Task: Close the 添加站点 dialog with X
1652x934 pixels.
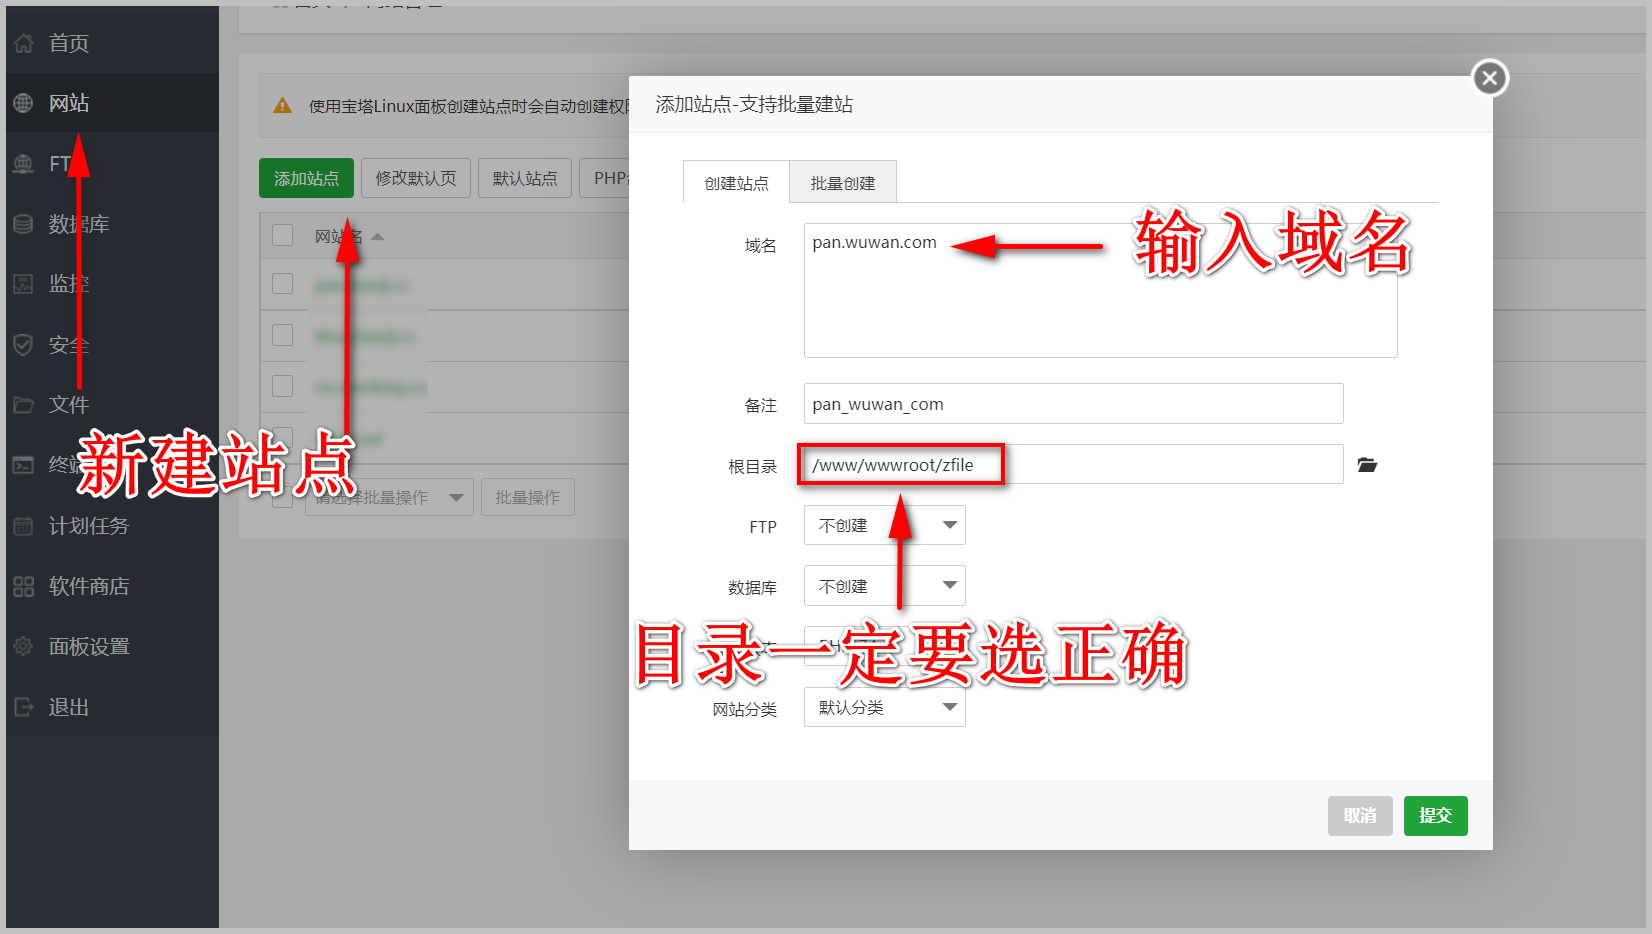Action: pos(1490,78)
